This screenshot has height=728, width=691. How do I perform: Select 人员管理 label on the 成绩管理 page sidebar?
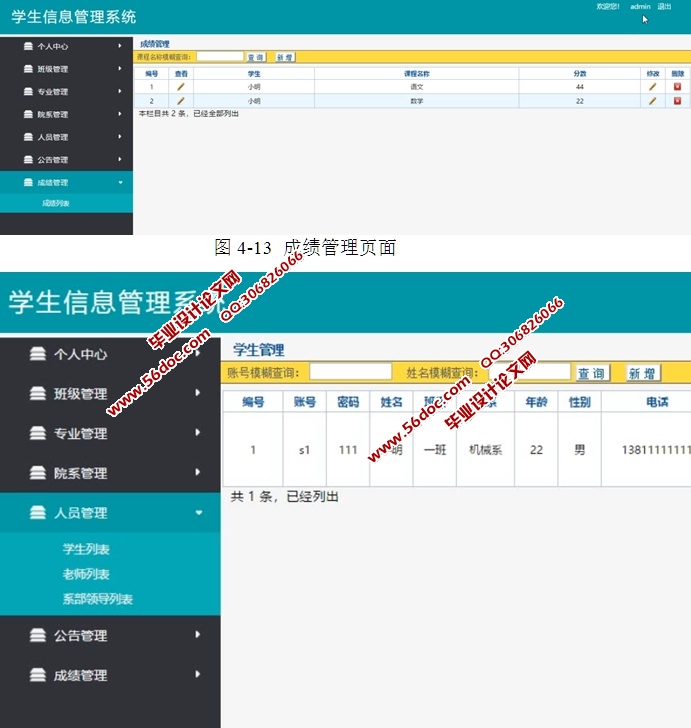[52, 137]
